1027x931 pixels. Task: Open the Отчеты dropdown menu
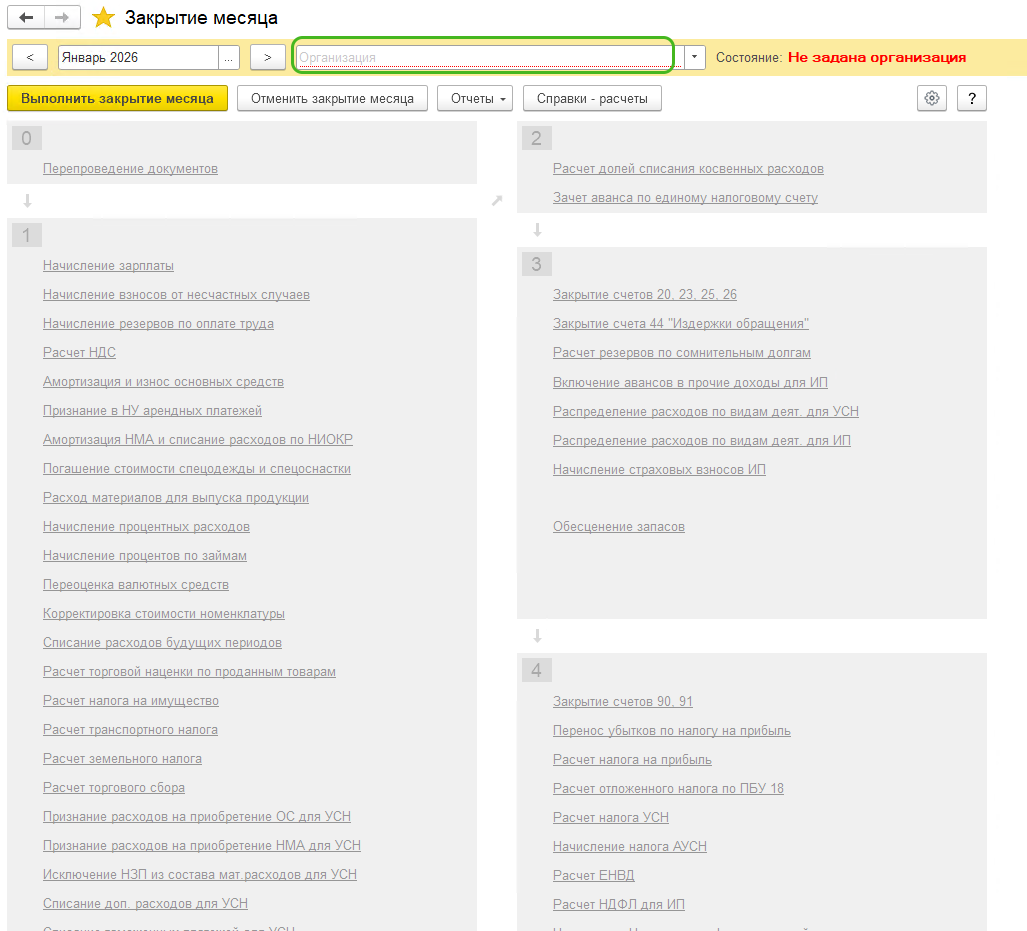pyautogui.click(x=475, y=98)
